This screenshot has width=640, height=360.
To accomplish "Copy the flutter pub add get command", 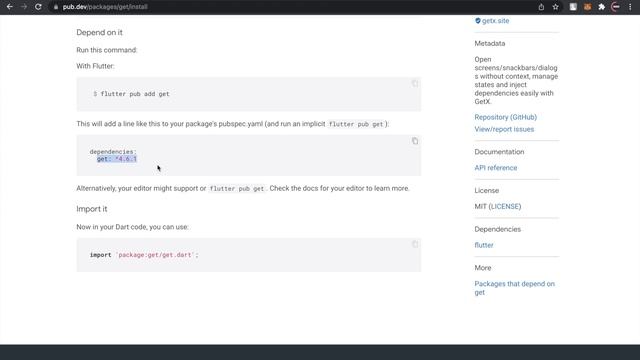I will [415, 83].
